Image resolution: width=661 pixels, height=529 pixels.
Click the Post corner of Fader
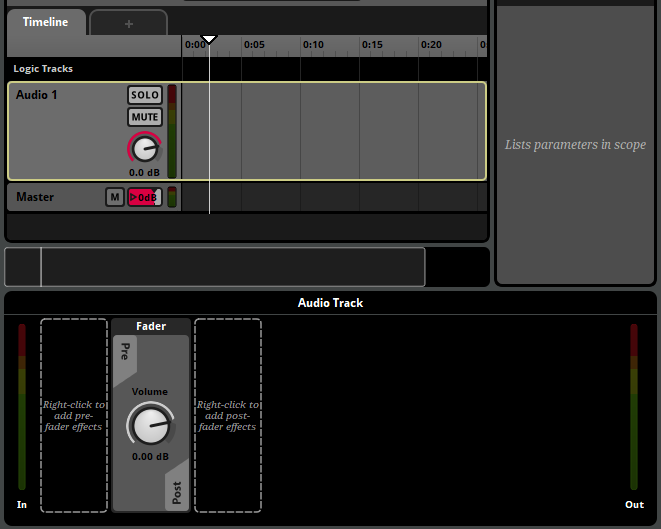coord(176,492)
